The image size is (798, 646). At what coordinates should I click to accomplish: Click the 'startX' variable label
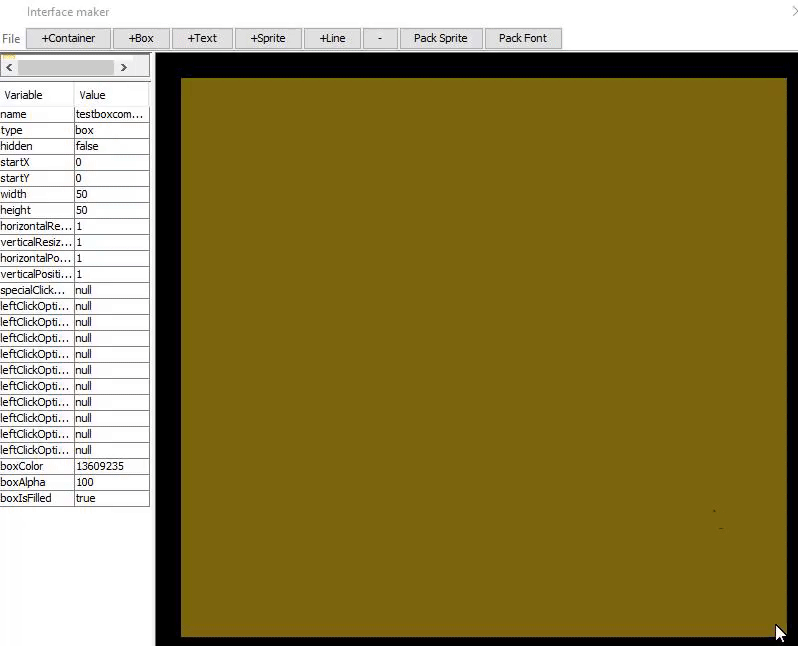[x=15, y=162]
